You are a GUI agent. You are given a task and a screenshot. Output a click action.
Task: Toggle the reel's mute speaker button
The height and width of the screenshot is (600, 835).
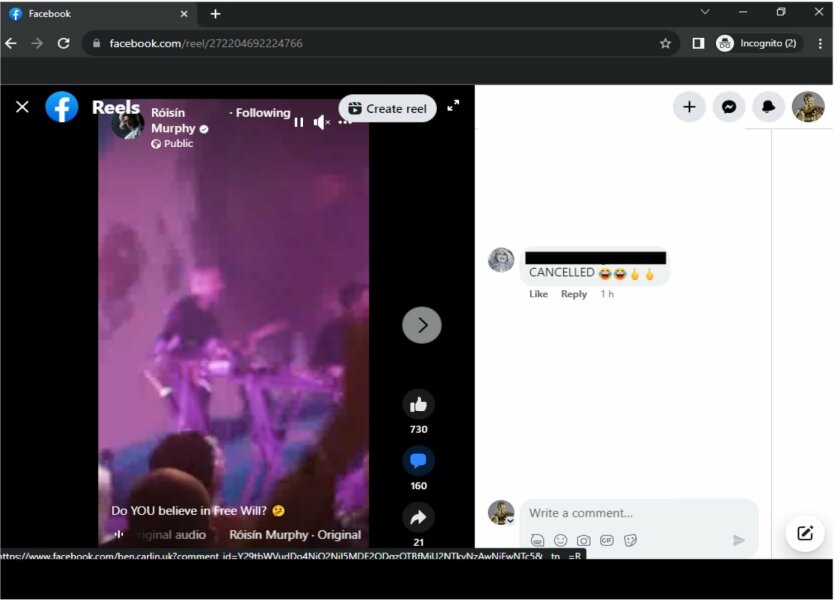(x=321, y=122)
